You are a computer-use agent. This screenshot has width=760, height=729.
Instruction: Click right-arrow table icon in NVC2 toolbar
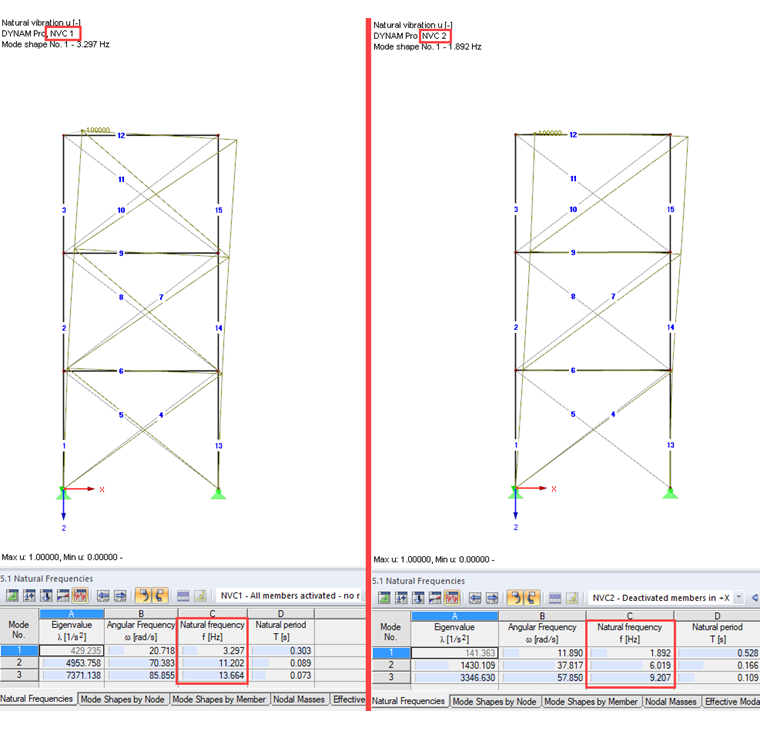[x=492, y=598]
